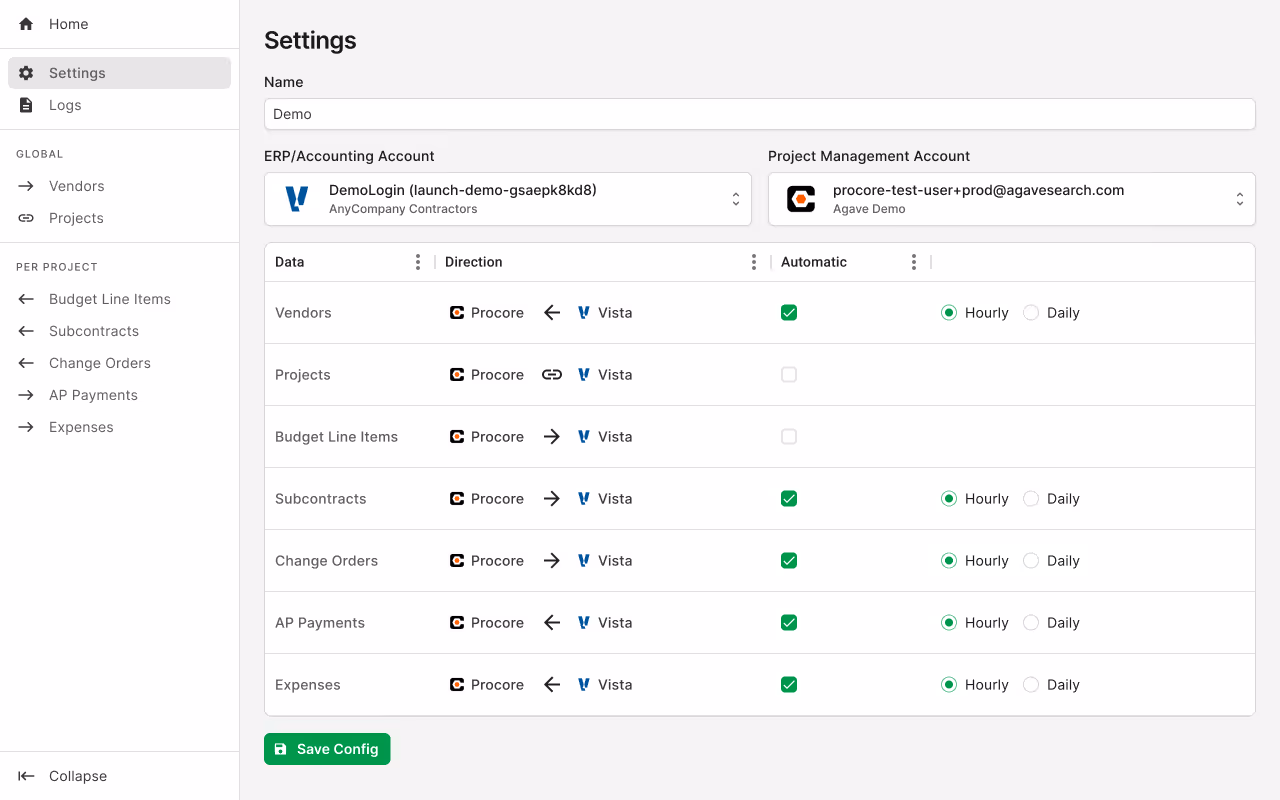Select Daily for Vendors row

(1031, 313)
